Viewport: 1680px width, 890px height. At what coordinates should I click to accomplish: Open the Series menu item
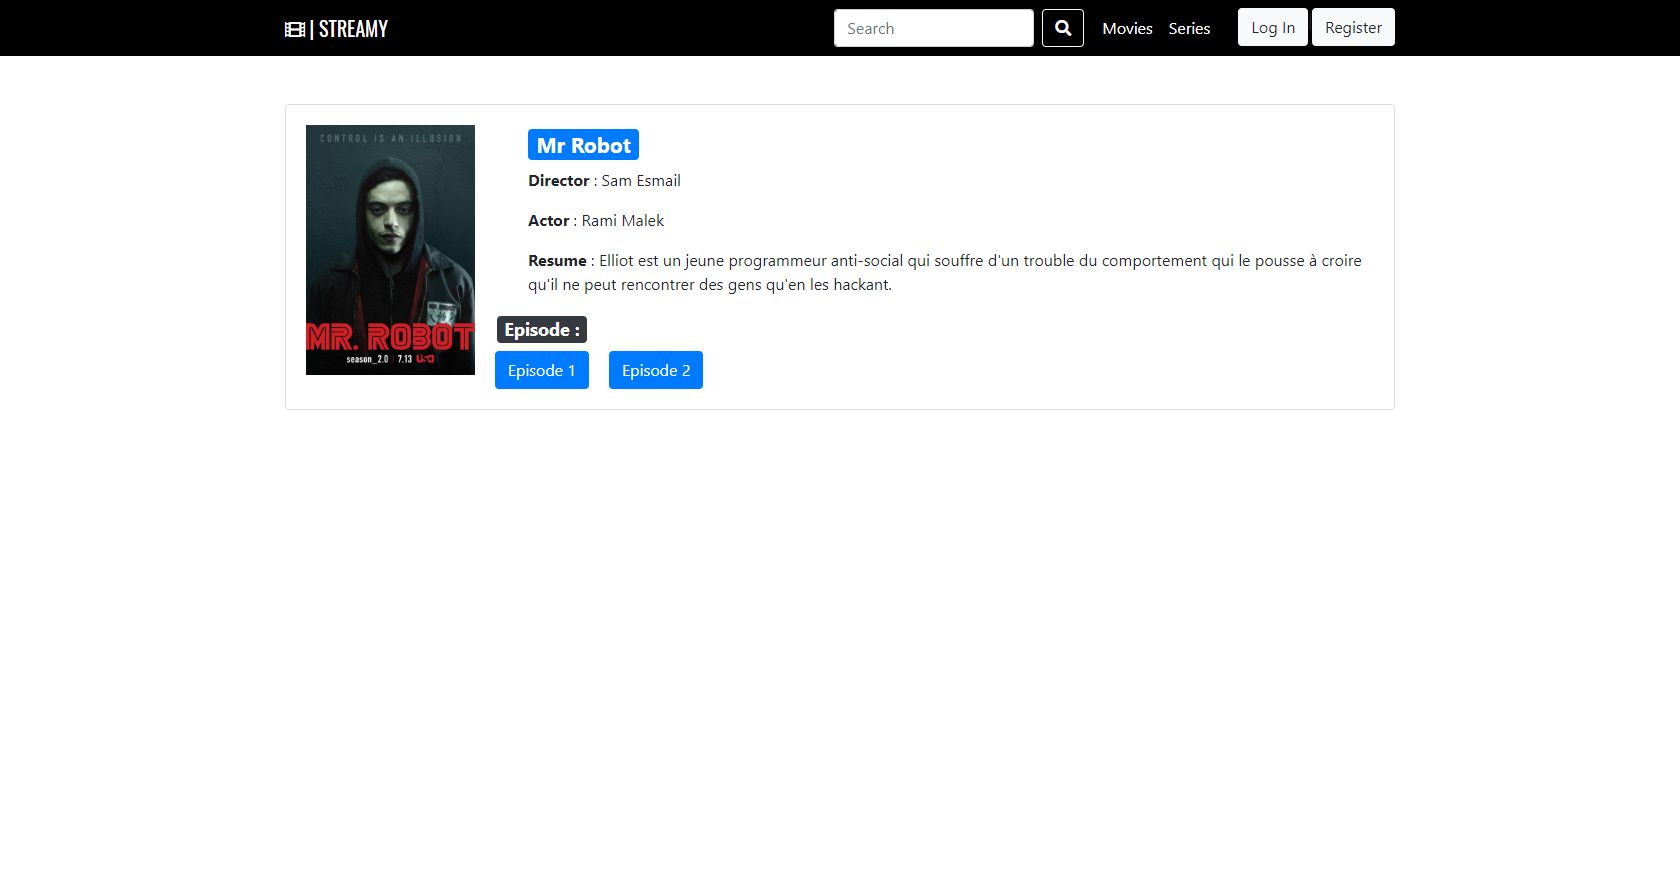point(1189,28)
